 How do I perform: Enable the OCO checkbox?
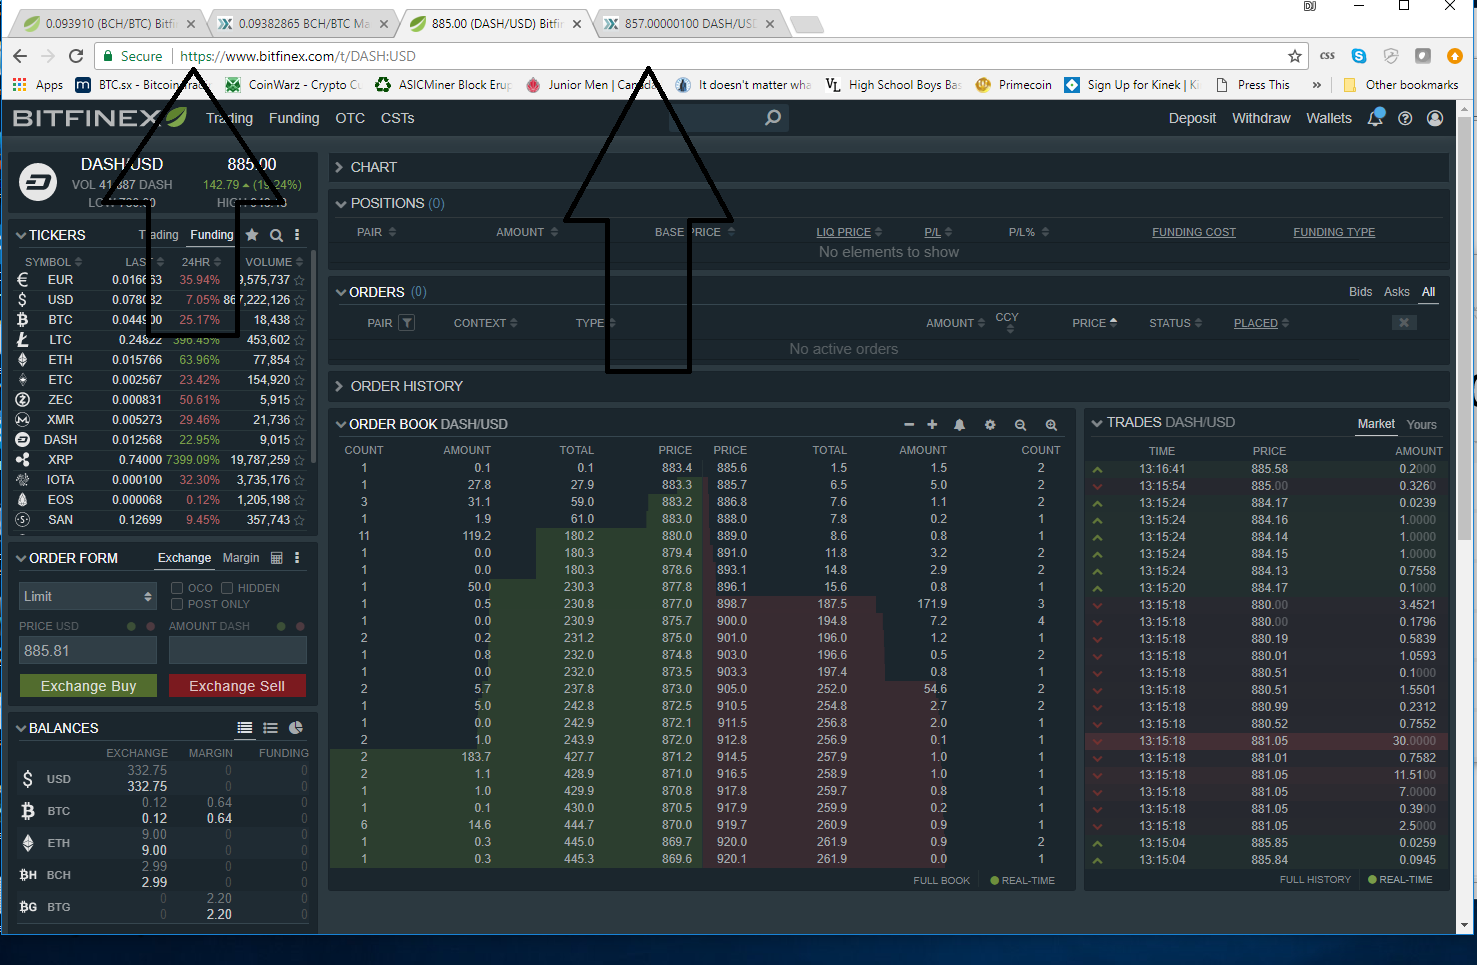click(x=177, y=588)
